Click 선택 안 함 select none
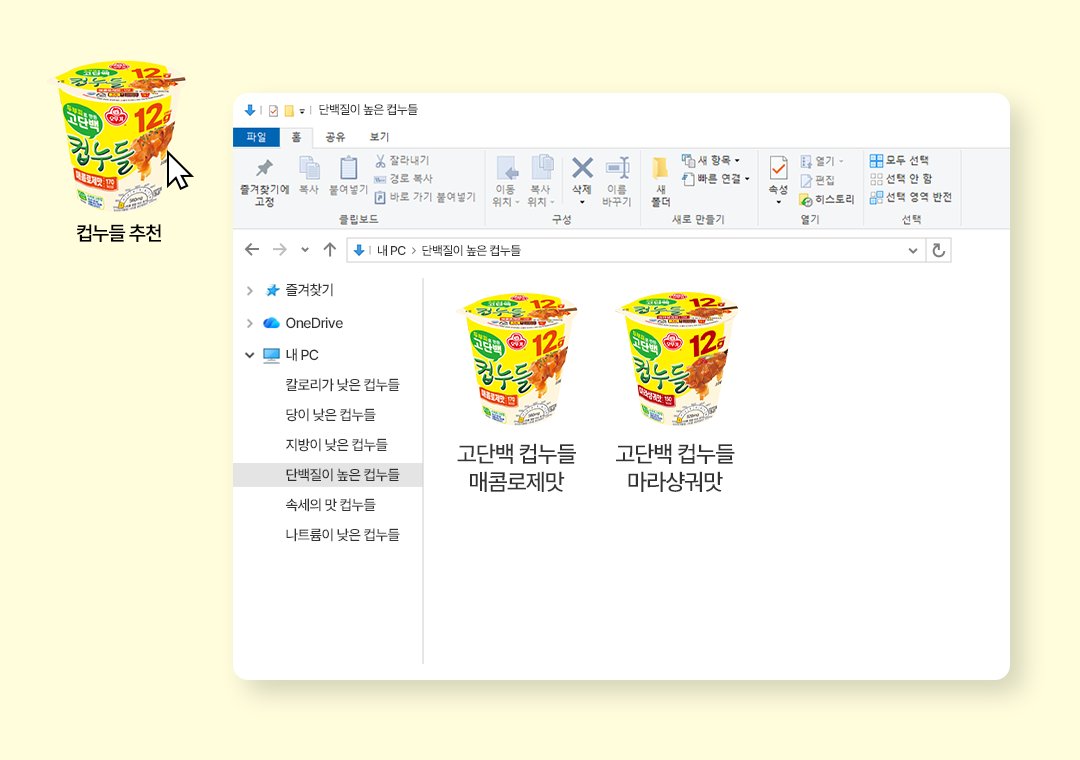The image size is (1080, 760). (x=901, y=178)
